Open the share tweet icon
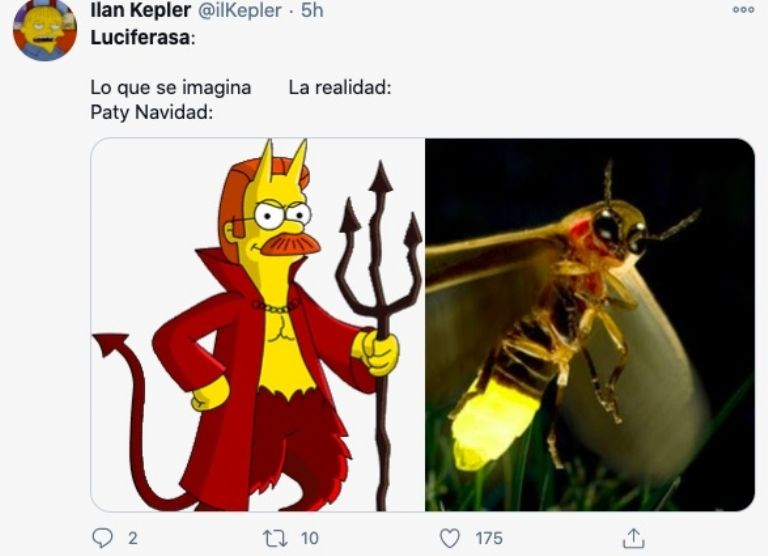 632,538
